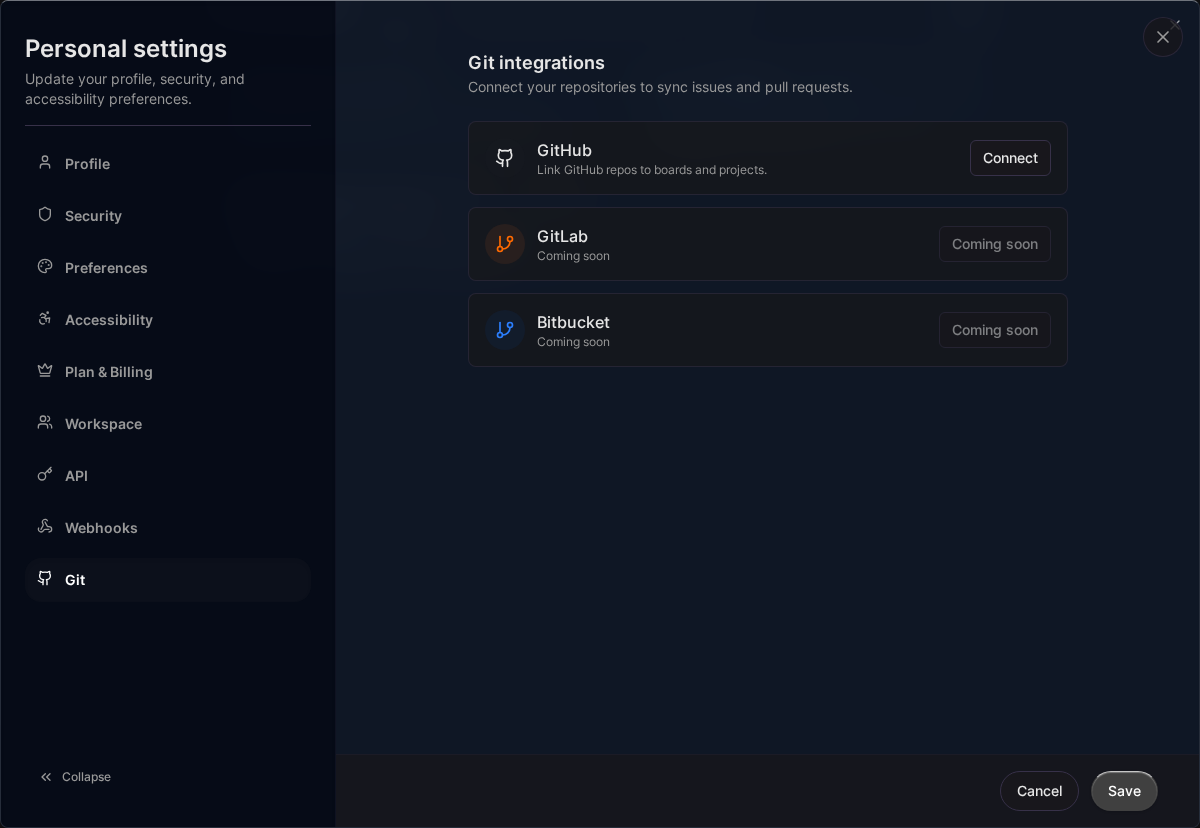Open Security settings via the shield icon
This screenshot has height=828, width=1200.
coord(44,215)
